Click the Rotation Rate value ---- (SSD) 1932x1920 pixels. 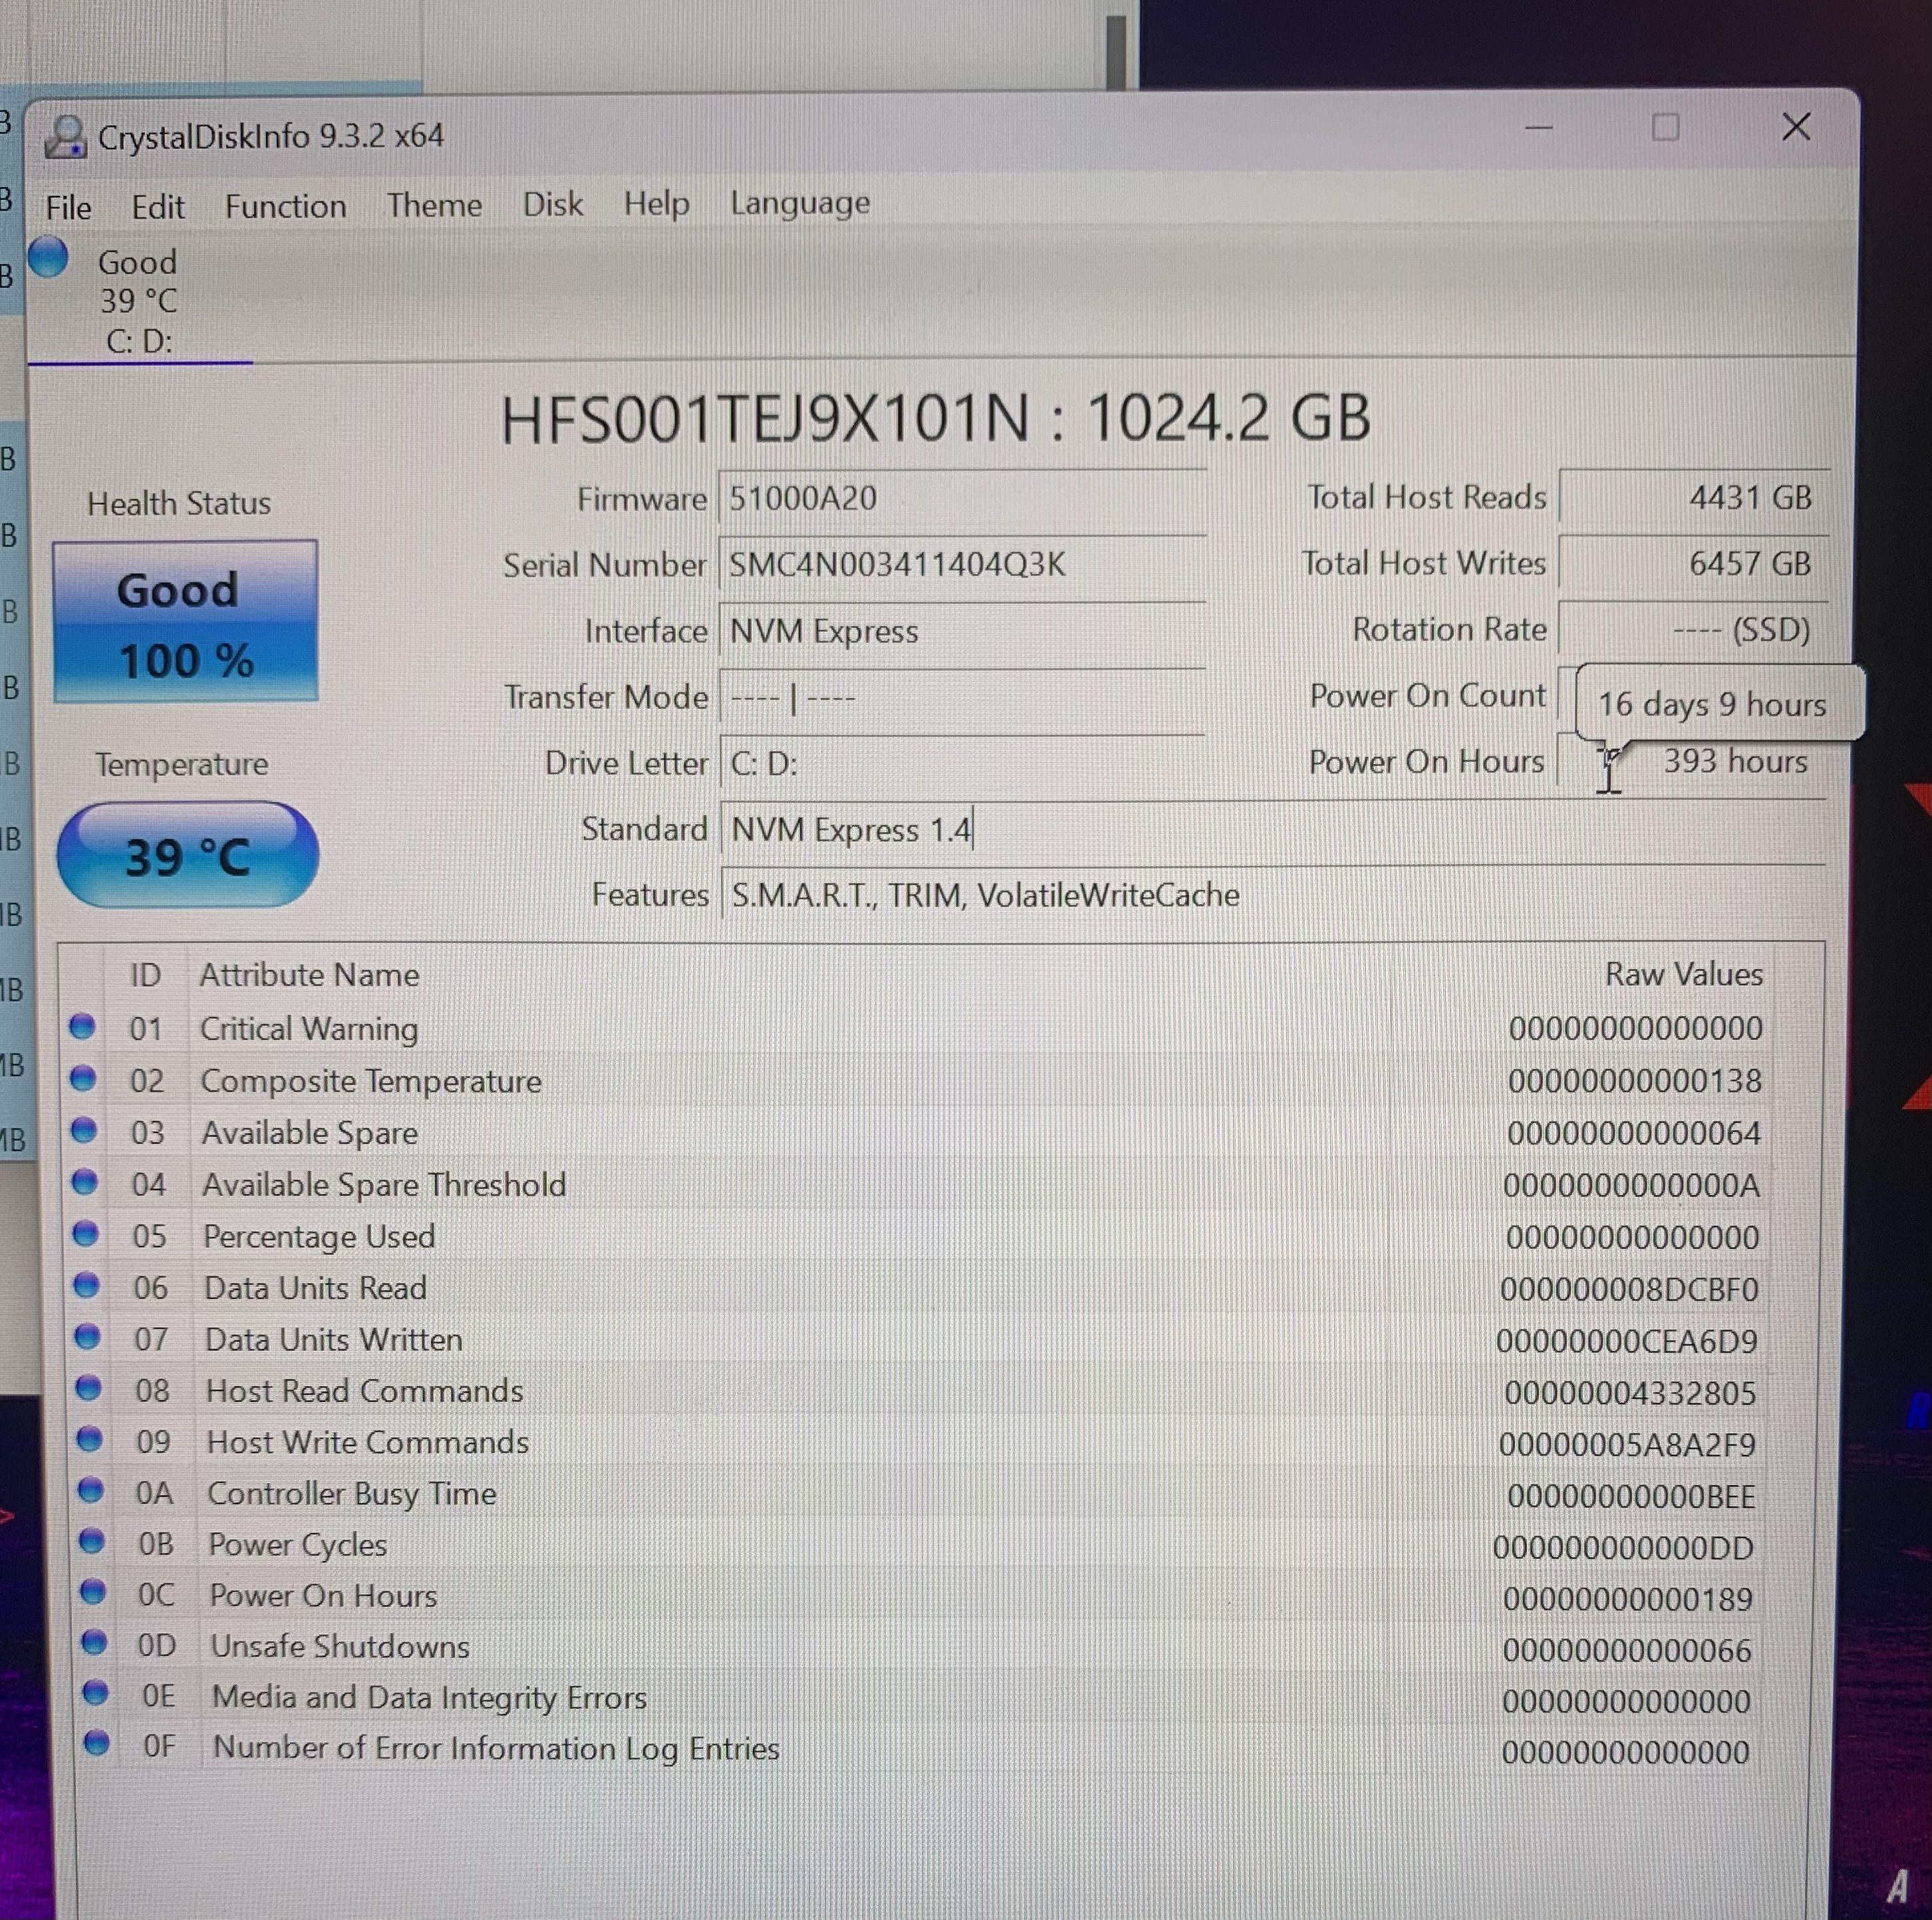point(1694,629)
